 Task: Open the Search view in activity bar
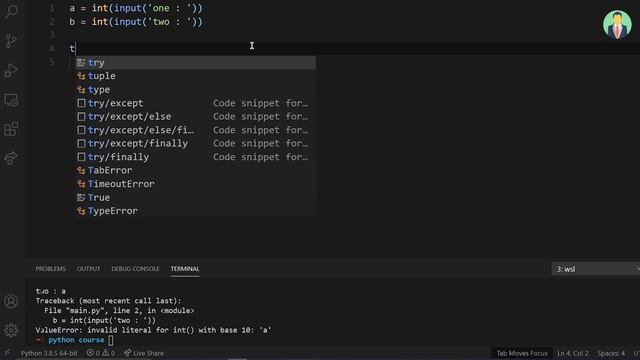tap(11, 11)
